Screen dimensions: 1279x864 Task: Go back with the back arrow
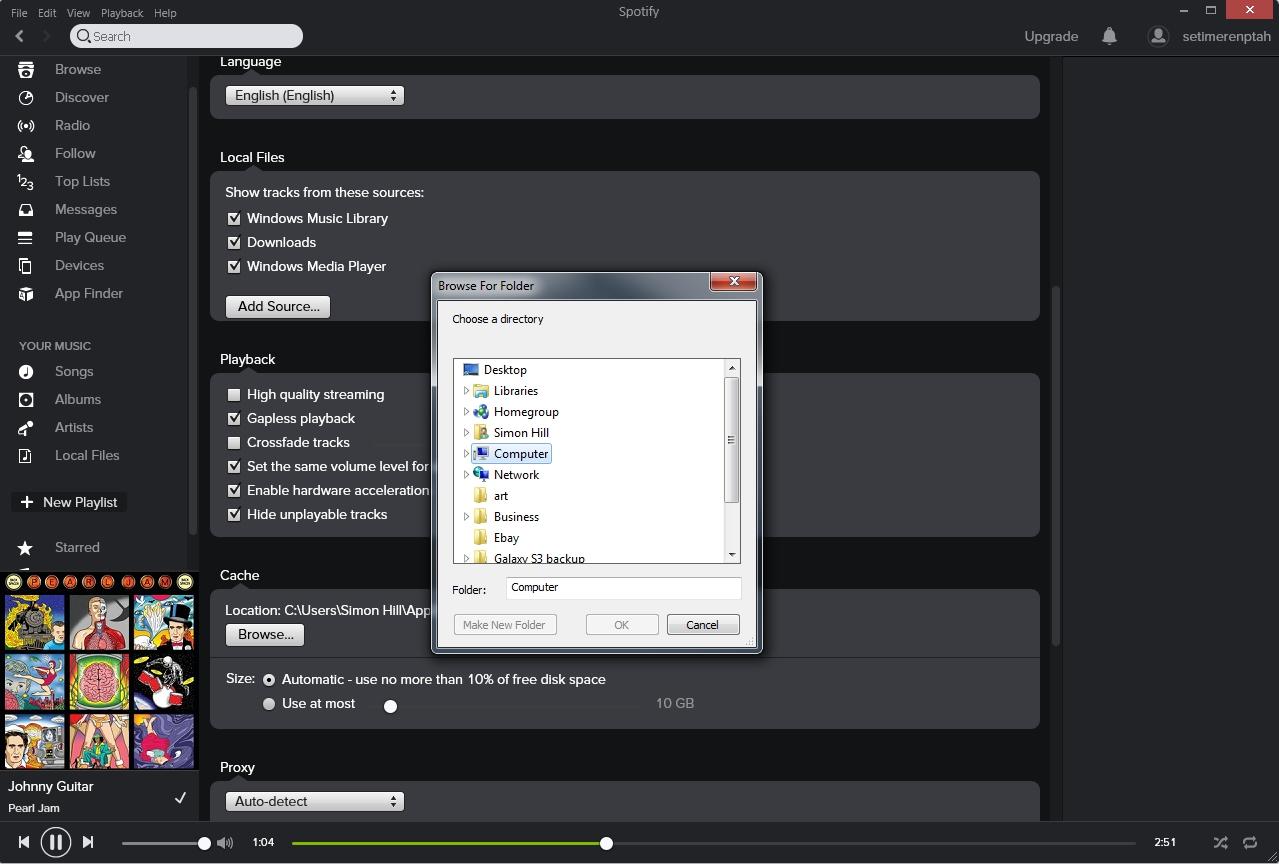[x=20, y=36]
